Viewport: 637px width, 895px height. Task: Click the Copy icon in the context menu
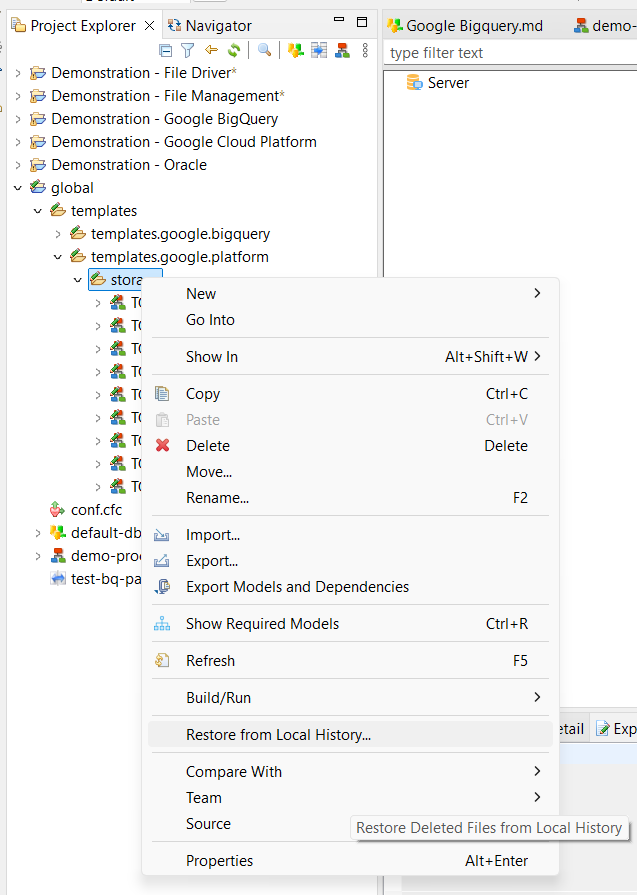[x=164, y=393]
